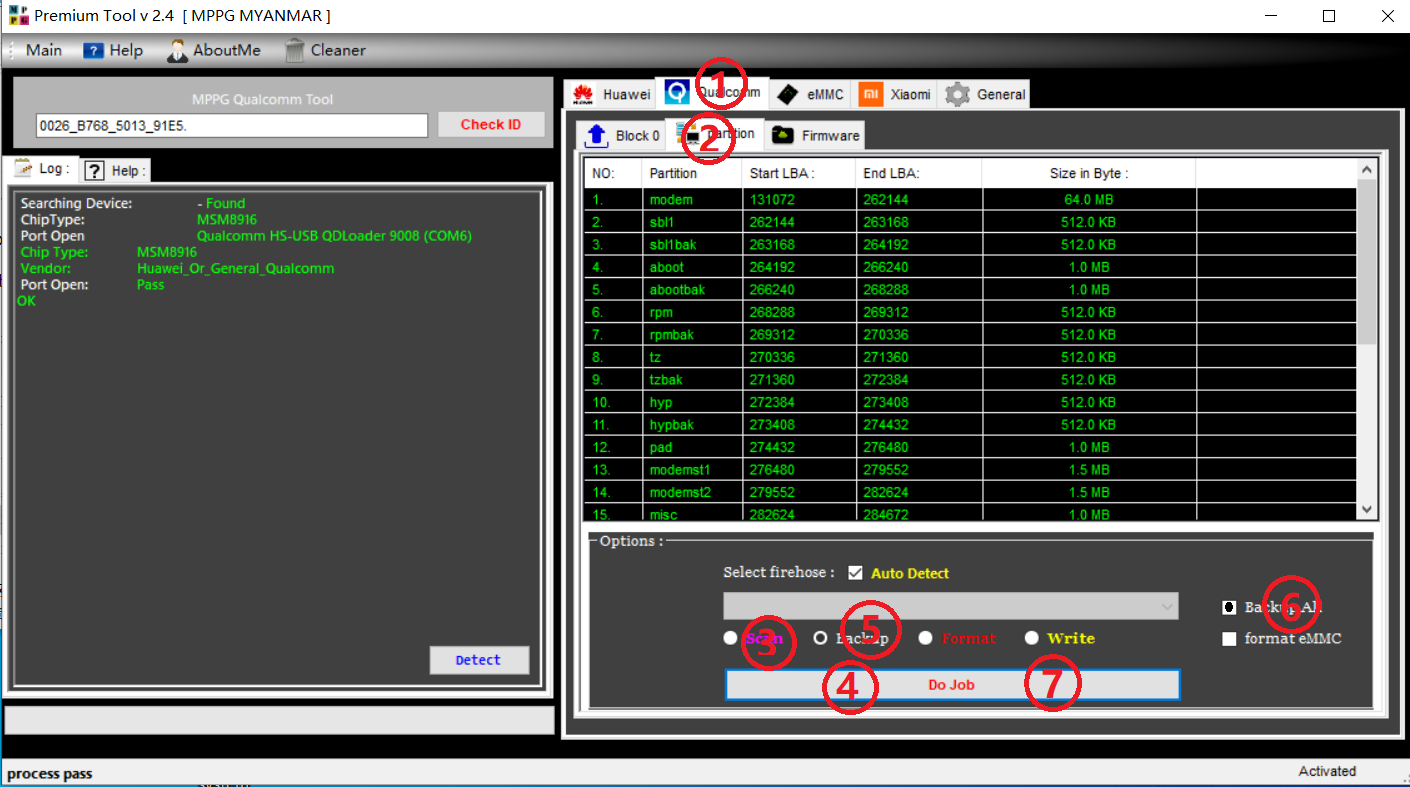
Task: Click the rpmbak partition name
Action: tap(671, 335)
